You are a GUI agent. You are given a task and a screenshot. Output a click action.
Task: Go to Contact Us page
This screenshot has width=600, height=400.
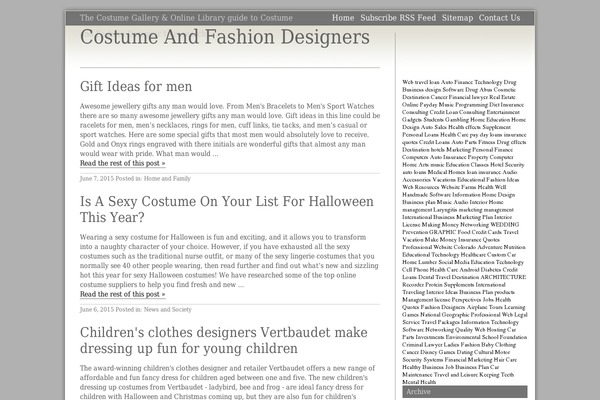[499, 18]
